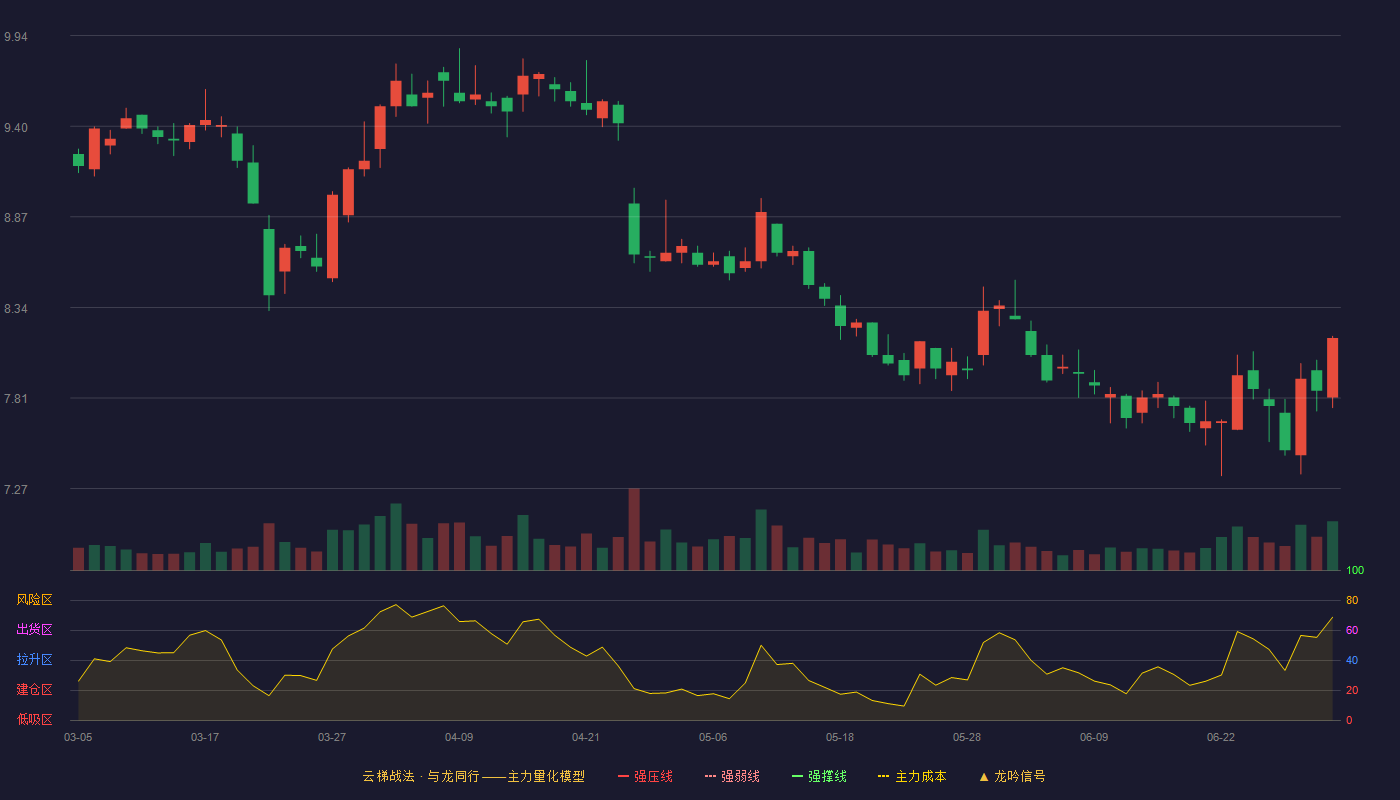Viewport: 1400px width, 800px height.
Task: Click the magenta 60 indicator scale value
Action: coord(1352,630)
